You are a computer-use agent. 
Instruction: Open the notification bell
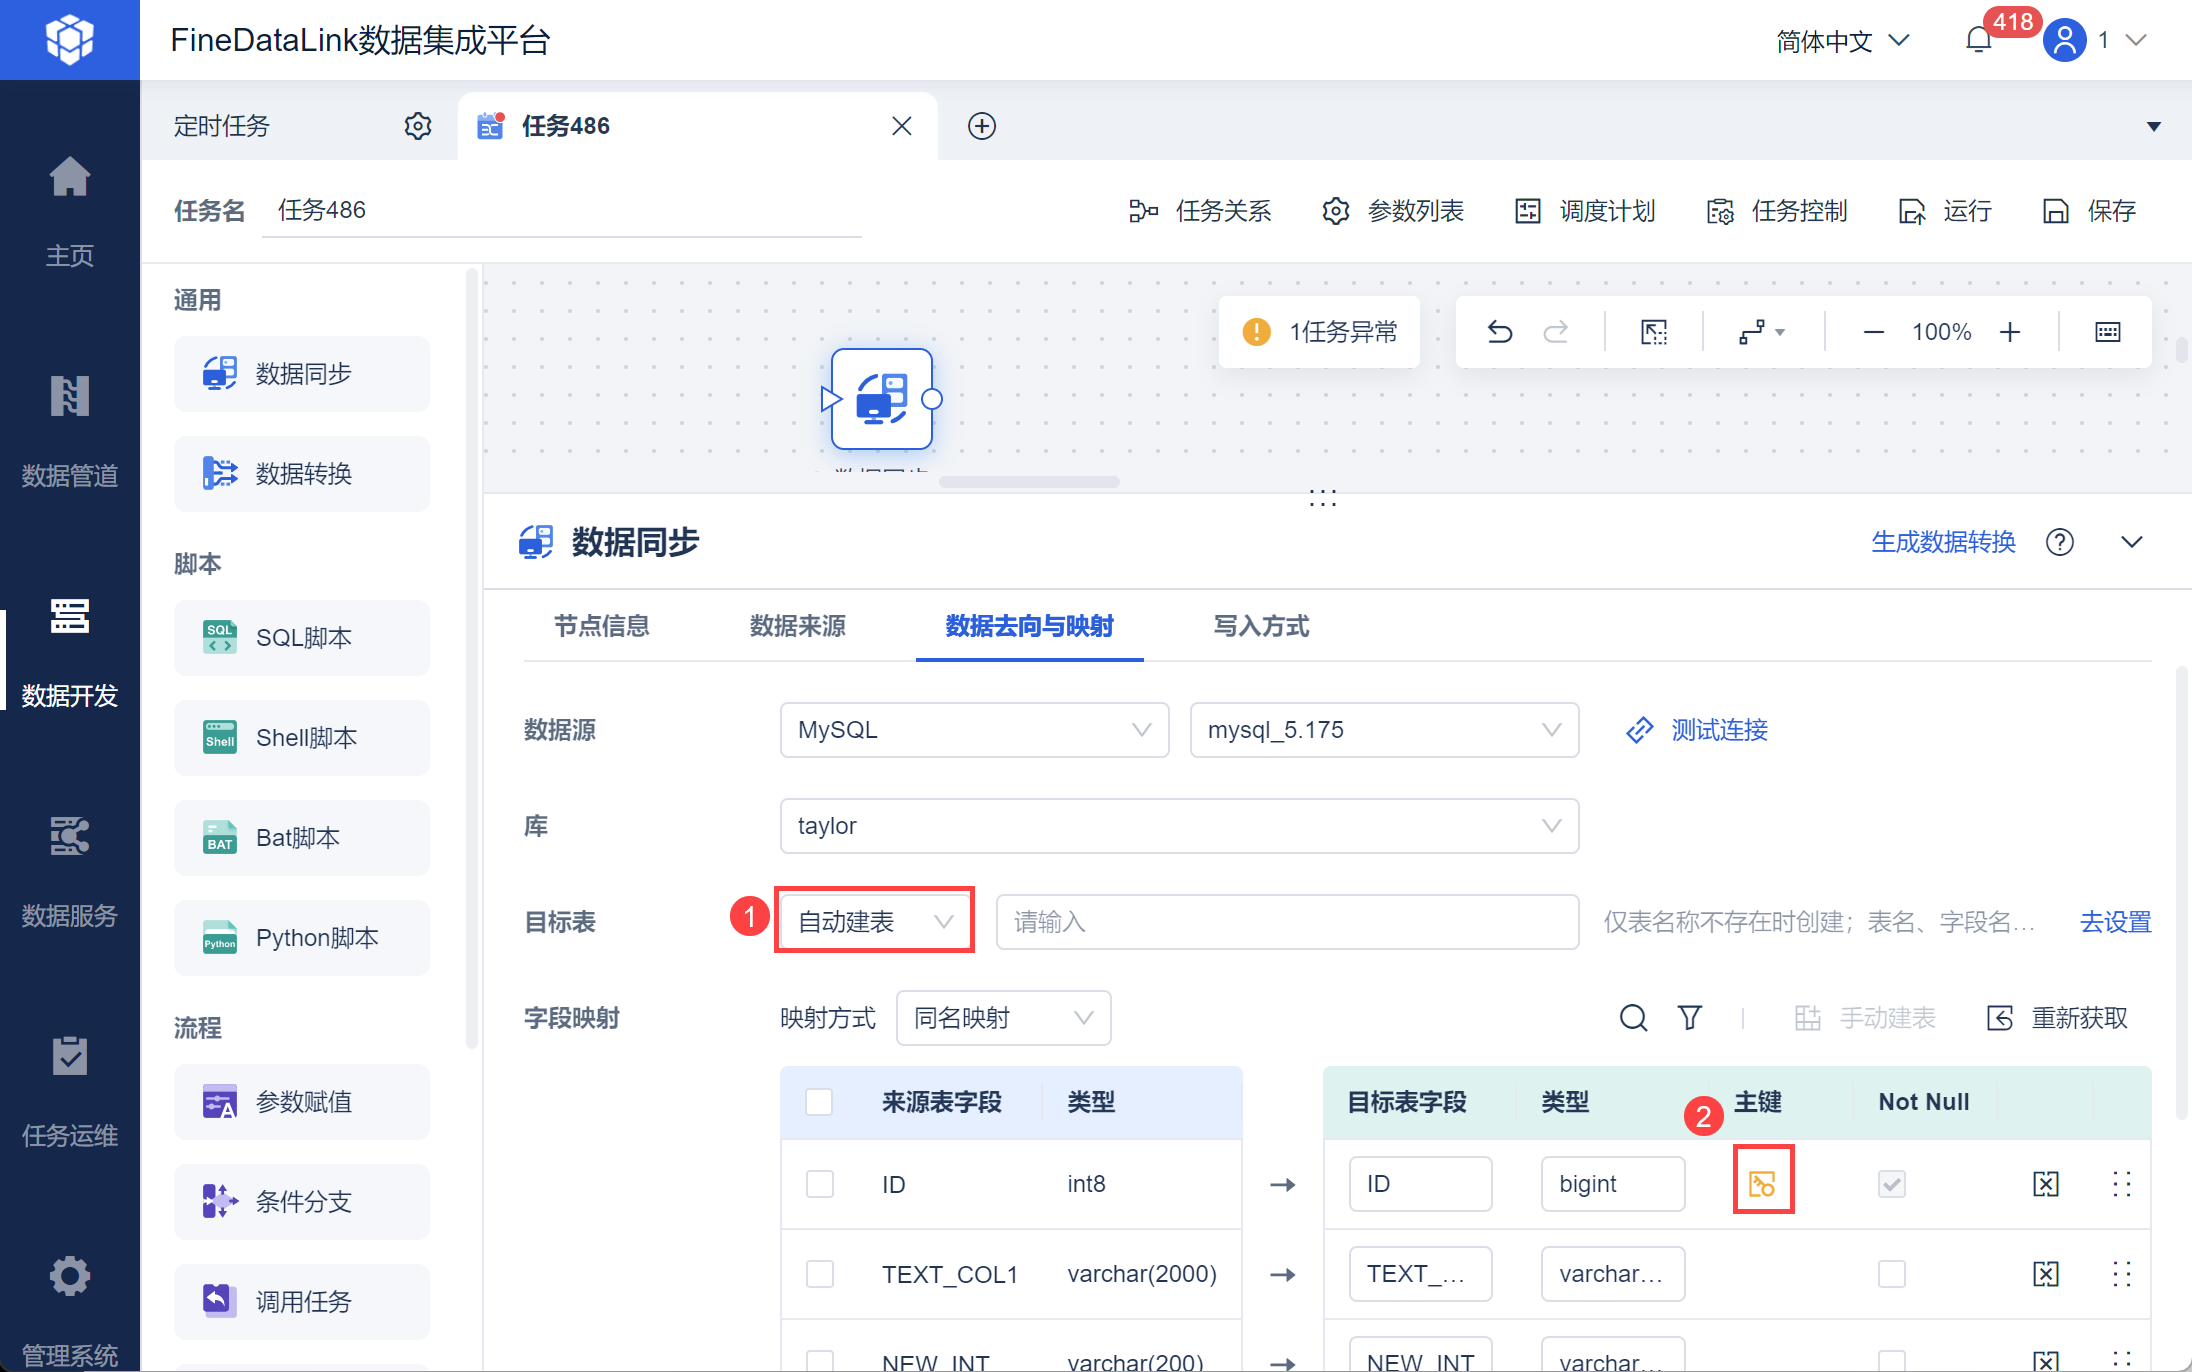(1978, 40)
